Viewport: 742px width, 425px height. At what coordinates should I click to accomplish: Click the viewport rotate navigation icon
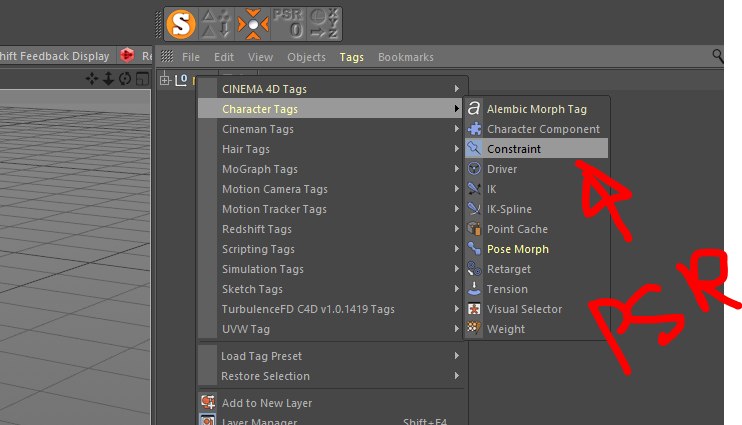pos(125,79)
